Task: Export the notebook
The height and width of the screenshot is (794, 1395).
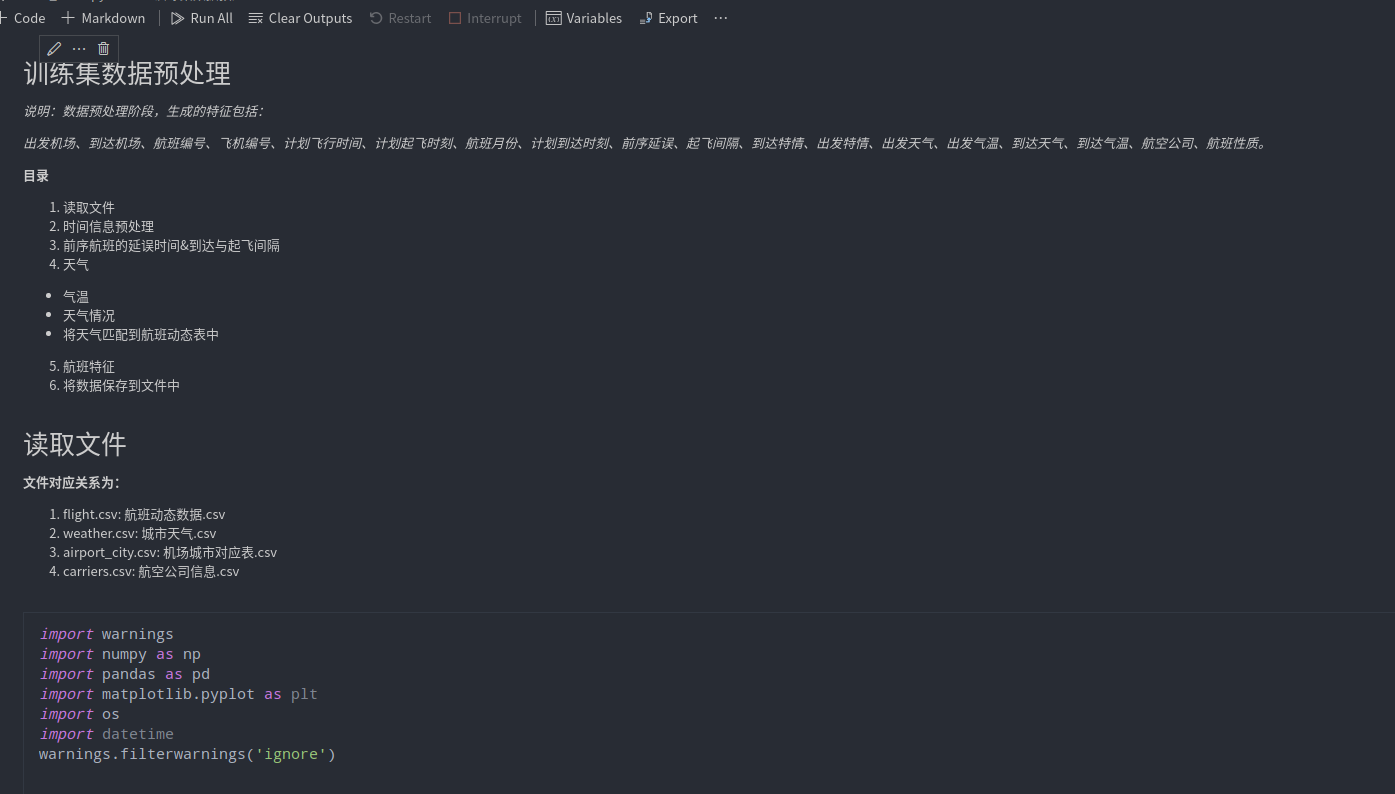Action: tap(668, 18)
